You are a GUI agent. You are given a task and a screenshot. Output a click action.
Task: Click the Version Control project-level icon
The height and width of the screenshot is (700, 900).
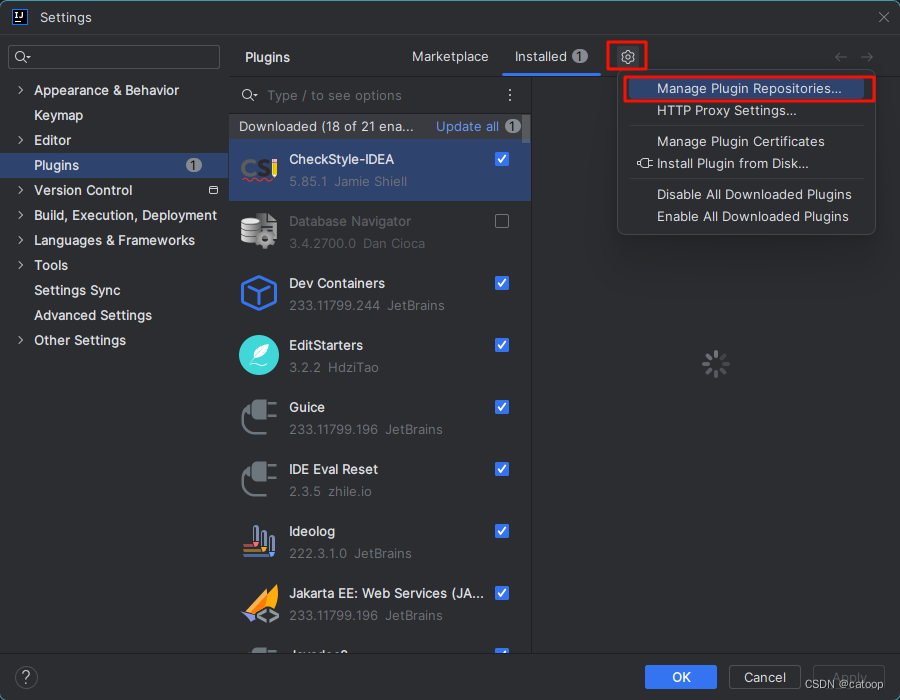214,190
